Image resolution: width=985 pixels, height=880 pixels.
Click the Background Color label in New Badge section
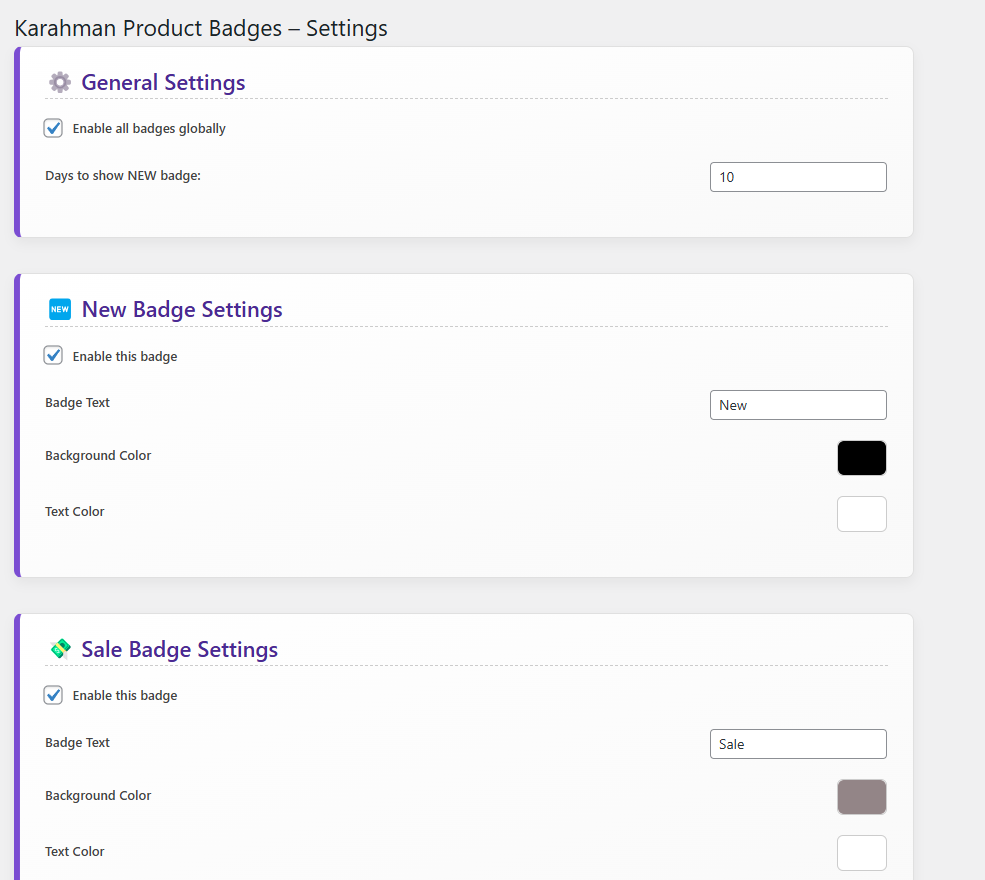(x=98, y=456)
